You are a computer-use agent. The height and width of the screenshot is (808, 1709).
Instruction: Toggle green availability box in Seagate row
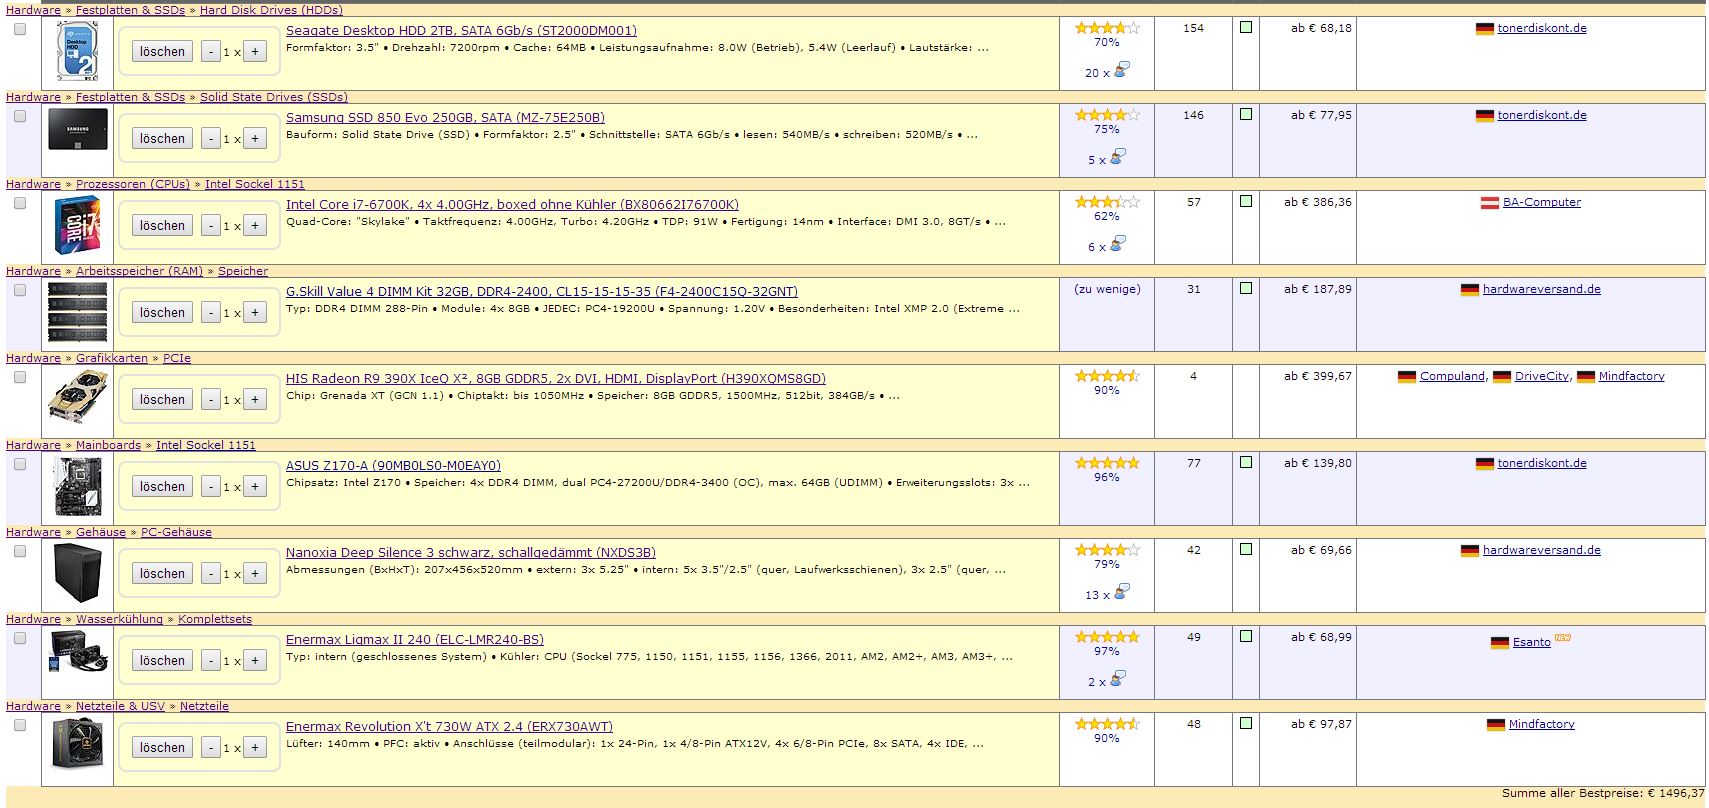point(1246,27)
